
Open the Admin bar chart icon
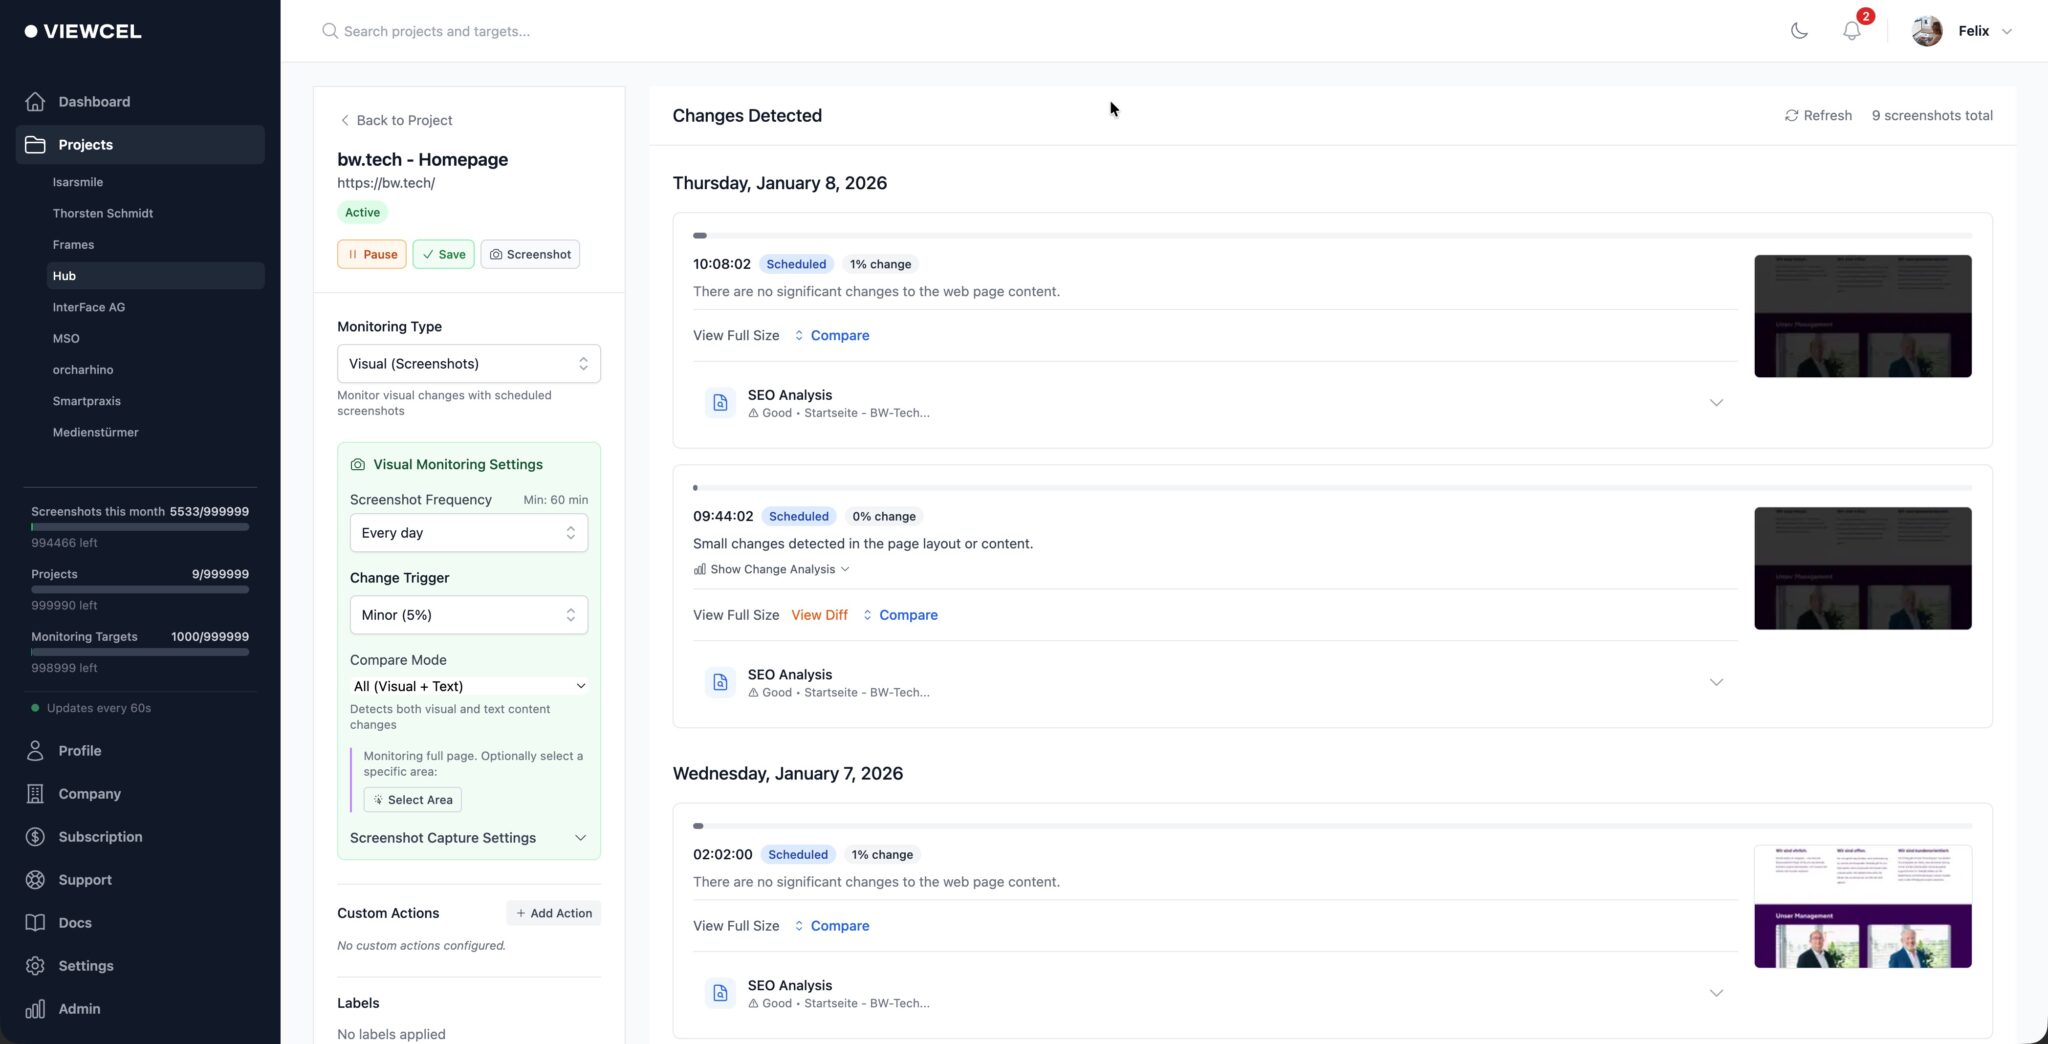pyautogui.click(x=35, y=1008)
